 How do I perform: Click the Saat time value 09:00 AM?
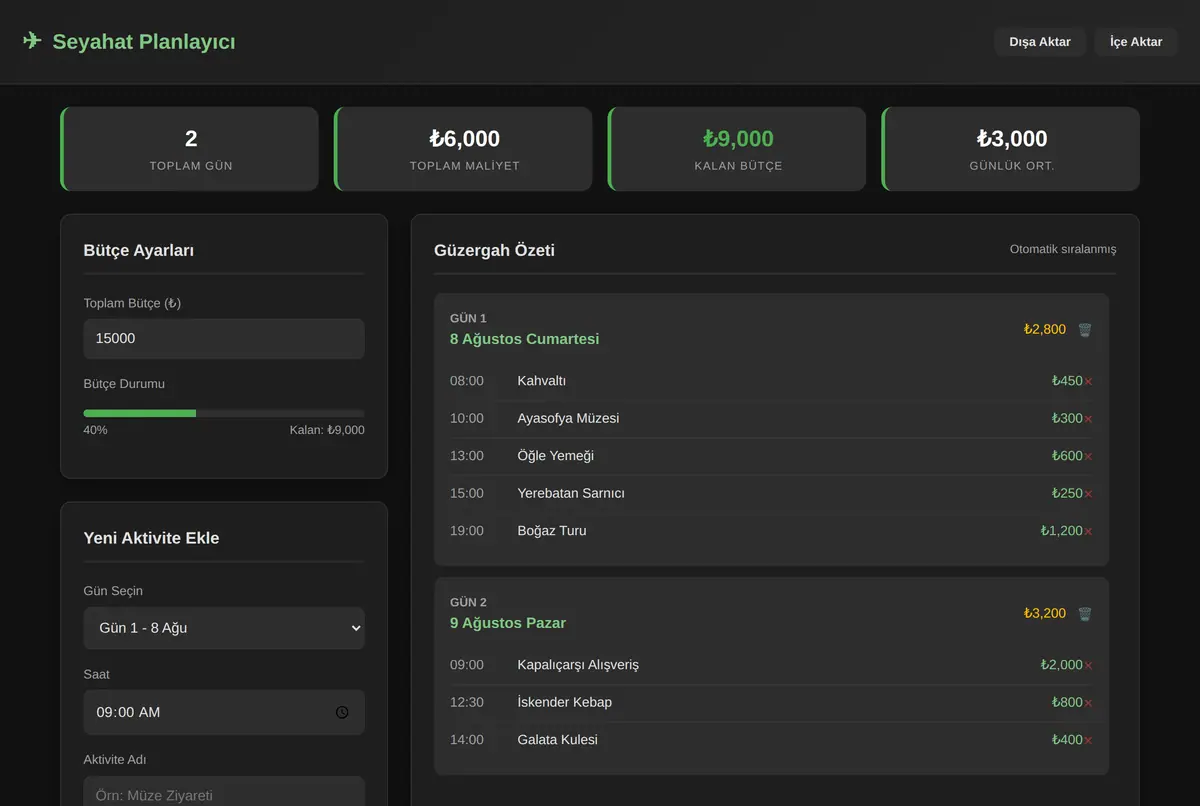(x=128, y=712)
